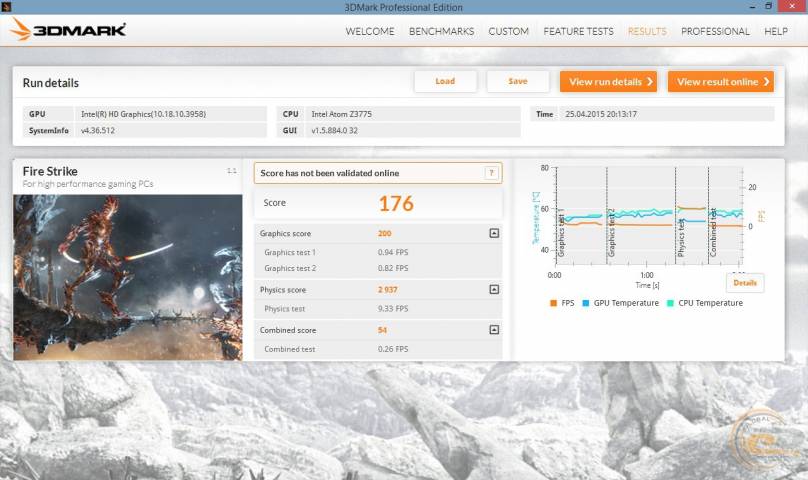Click the validation help question mark icon
The width and height of the screenshot is (808, 480).
click(492, 173)
